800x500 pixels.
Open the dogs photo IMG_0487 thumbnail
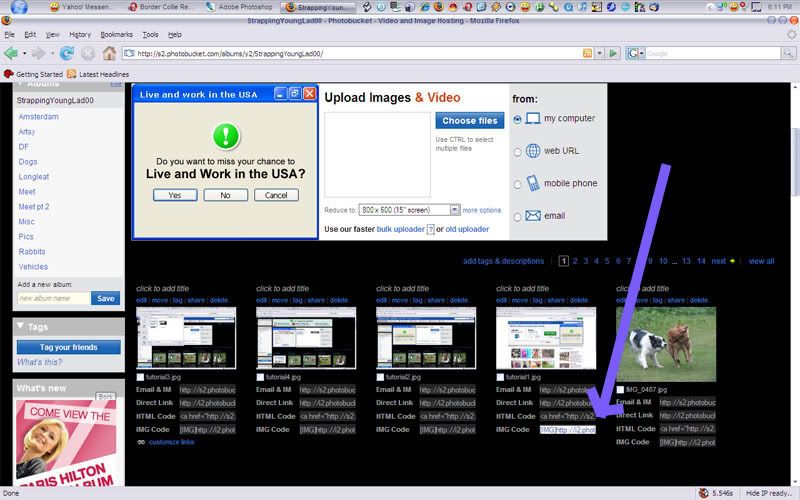(666, 344)
